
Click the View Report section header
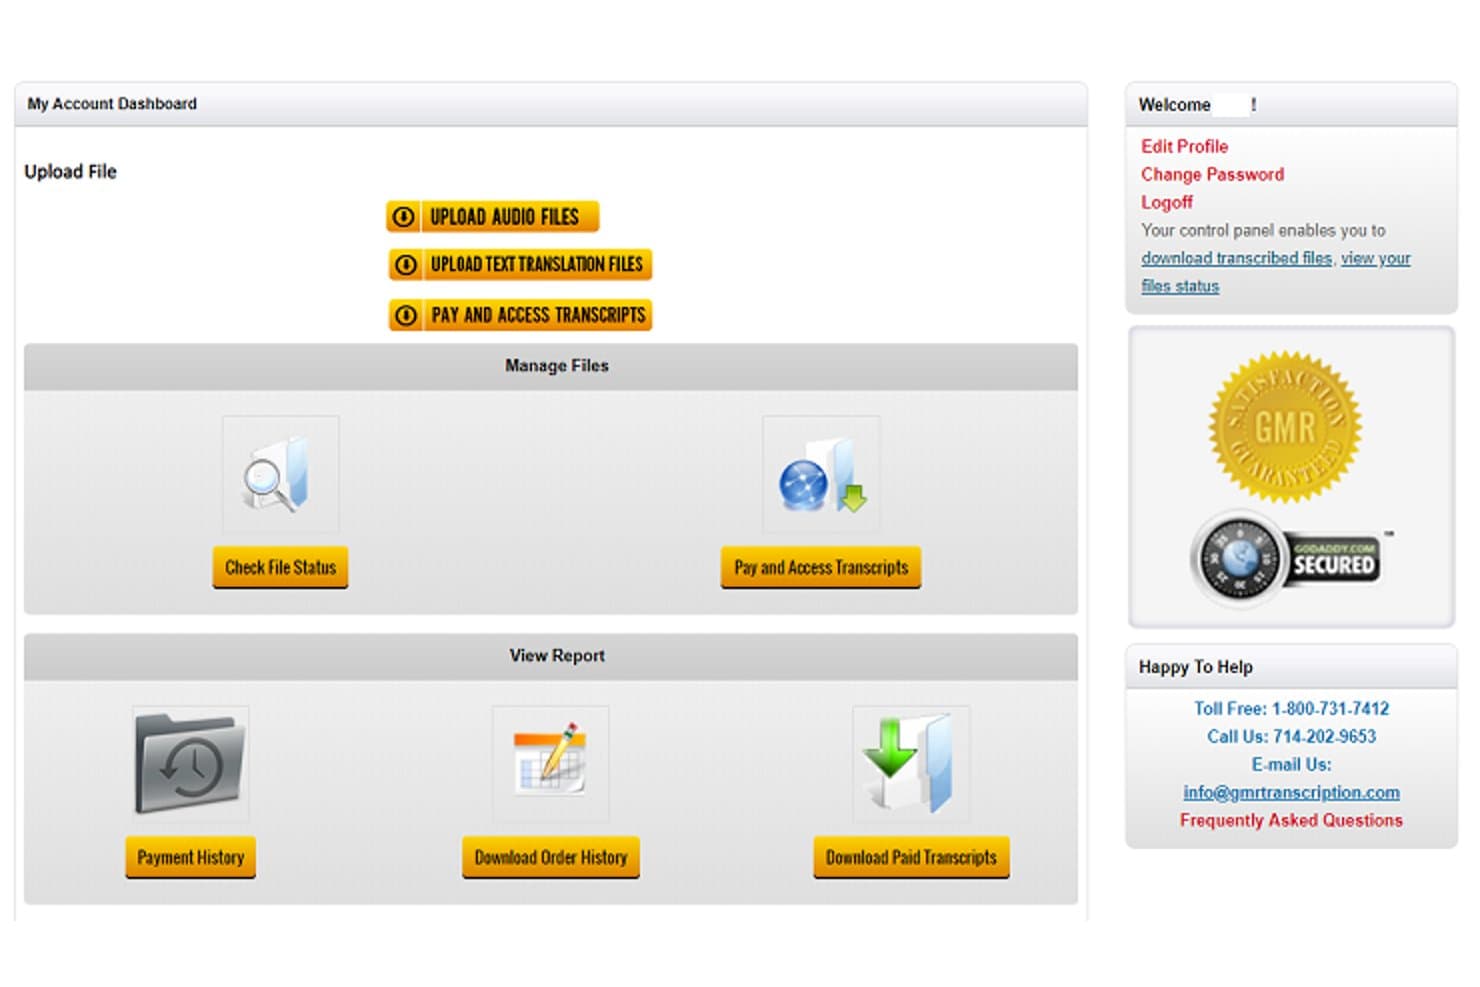coord(551,656)
